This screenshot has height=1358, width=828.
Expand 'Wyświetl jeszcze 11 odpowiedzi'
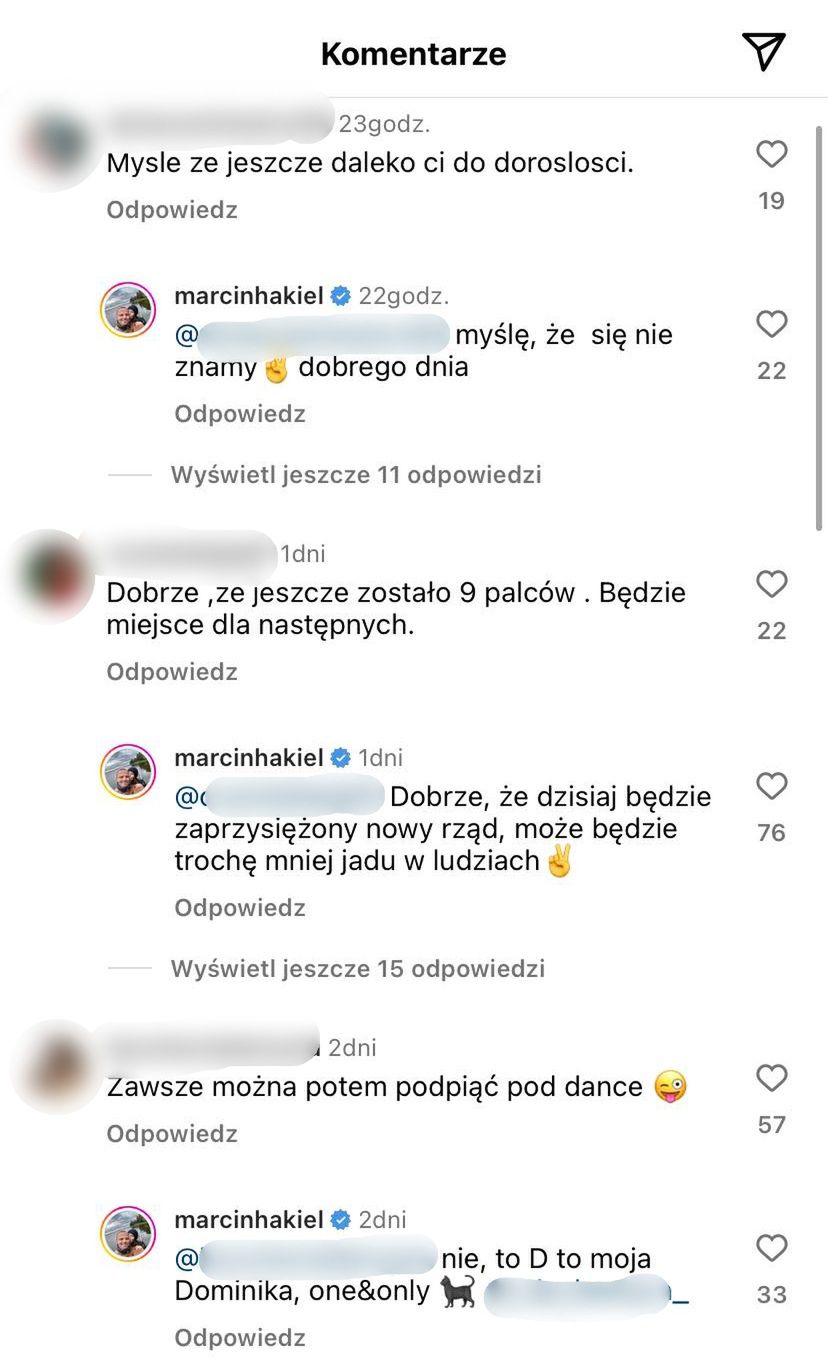pos(356,474)
